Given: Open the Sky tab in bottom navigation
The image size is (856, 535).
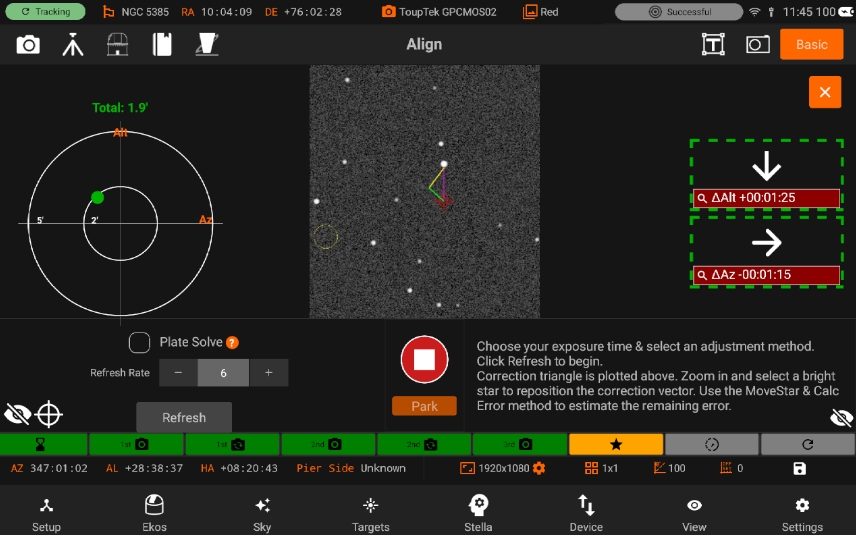Looking at the screenshot, I should [x=262, y=514].
